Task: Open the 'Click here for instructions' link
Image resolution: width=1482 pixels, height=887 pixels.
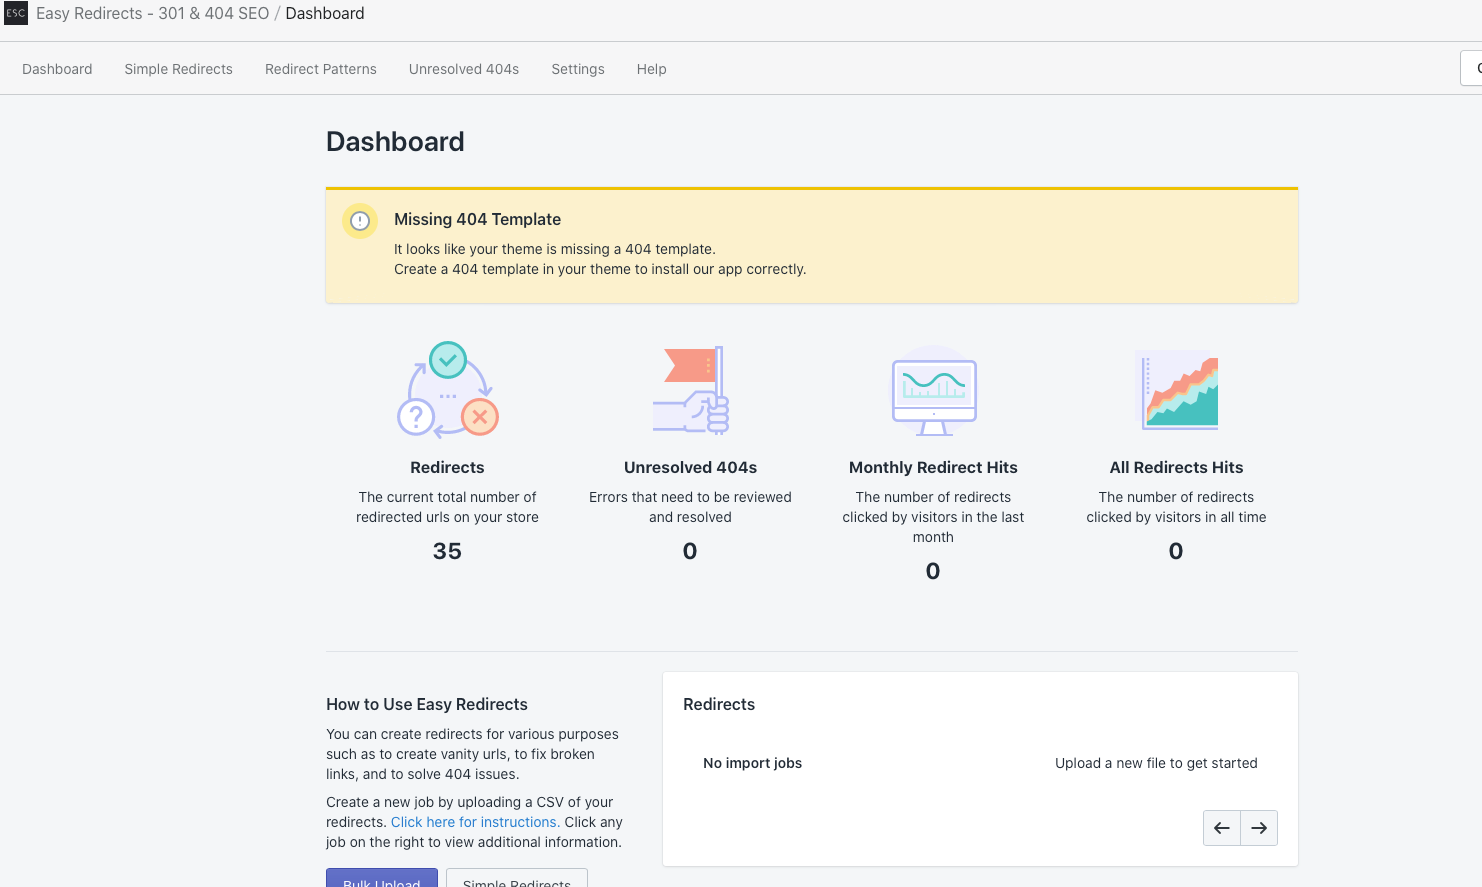Action: pos(475,822)
